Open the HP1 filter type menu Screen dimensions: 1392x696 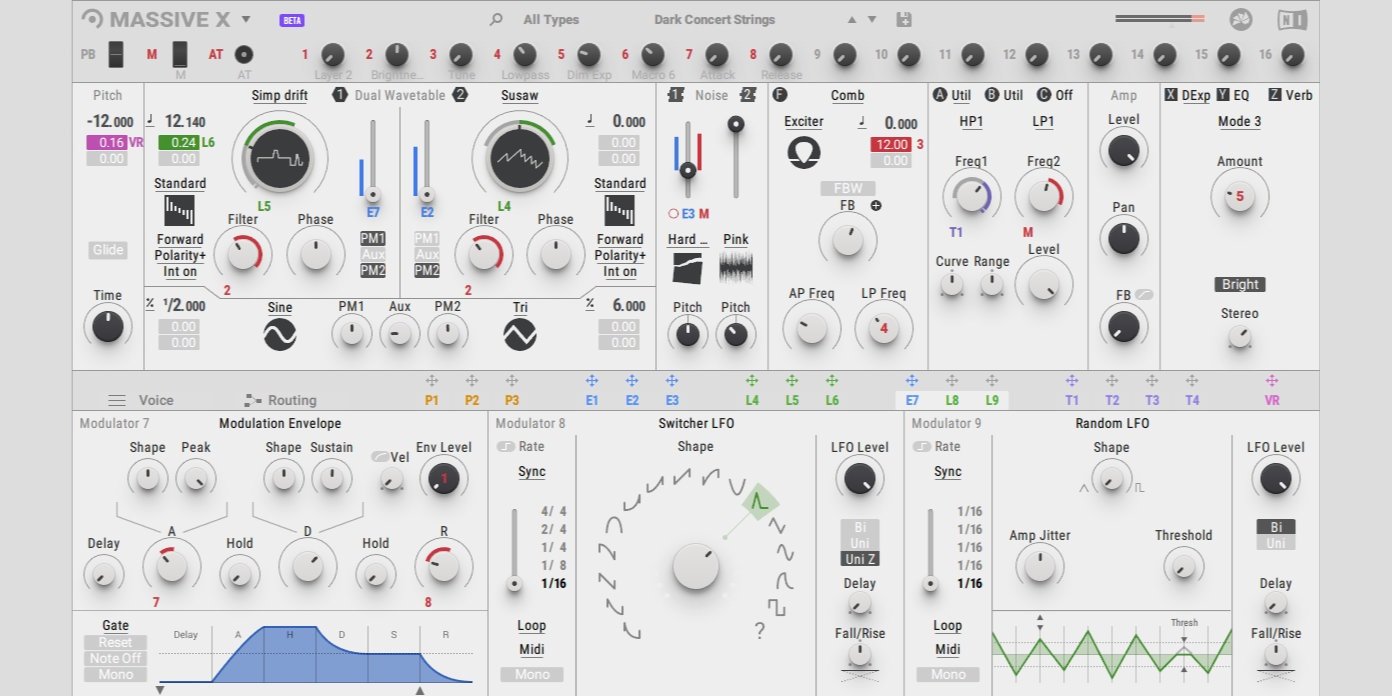(971, 121)
